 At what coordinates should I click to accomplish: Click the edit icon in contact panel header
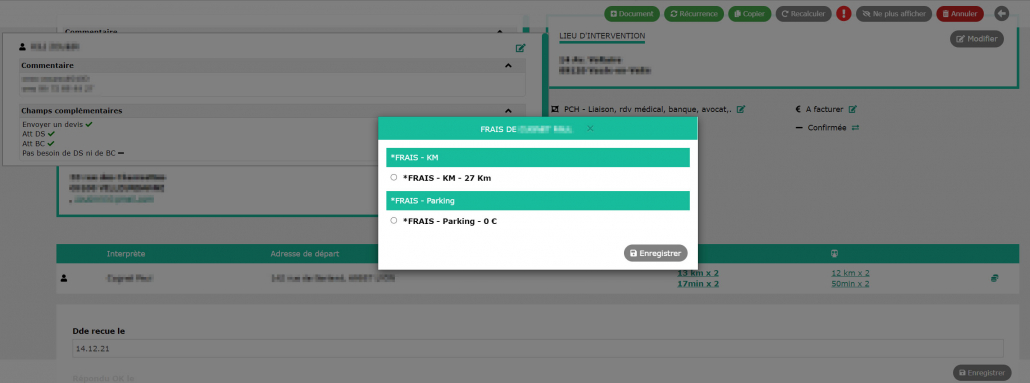point(520,48)
